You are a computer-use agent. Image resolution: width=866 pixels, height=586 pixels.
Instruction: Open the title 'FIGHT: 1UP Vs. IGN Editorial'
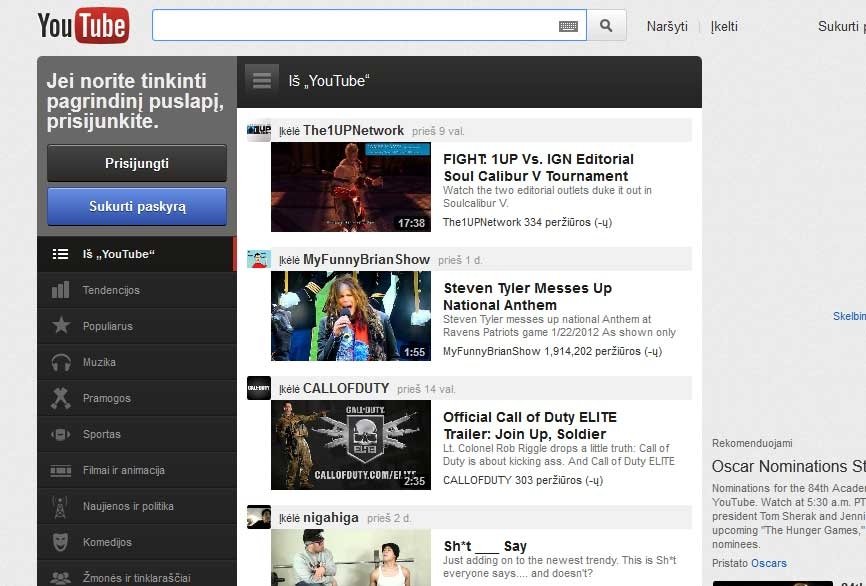[x=538, y=167]
